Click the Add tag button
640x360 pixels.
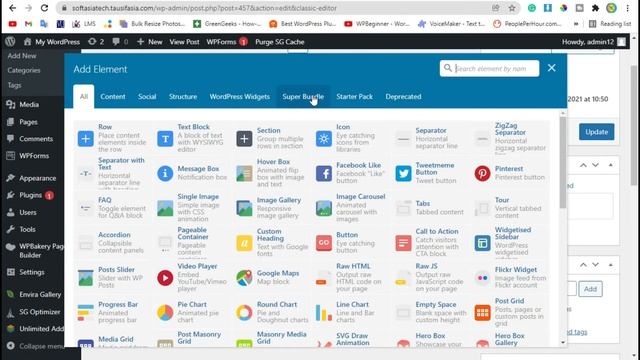tap(590, 289)
